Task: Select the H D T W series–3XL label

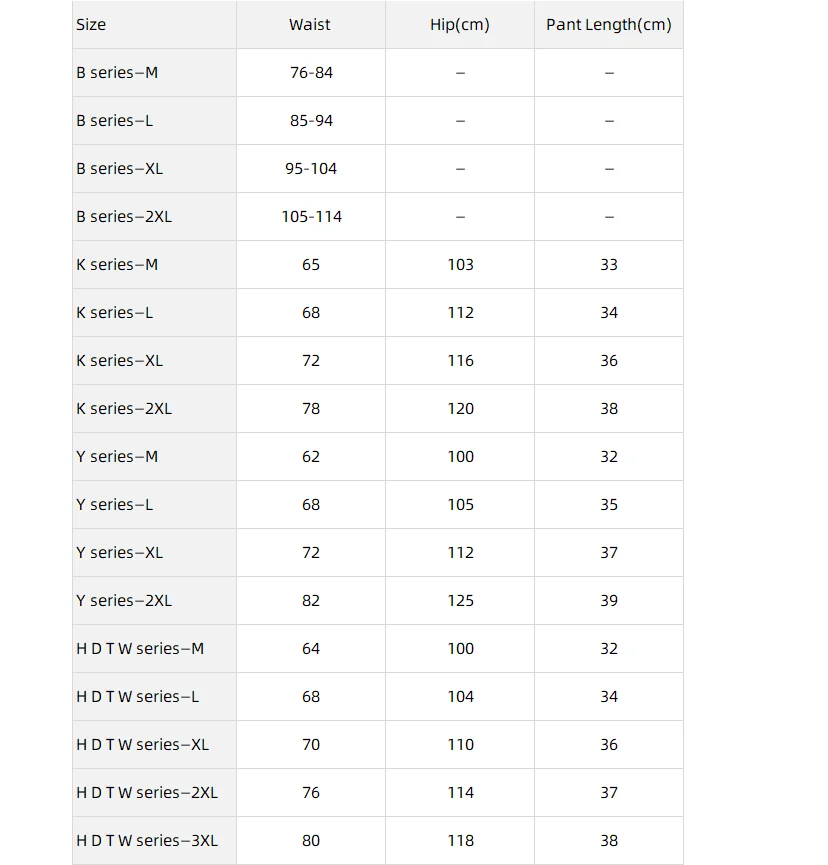Action: [x=147, y=841]
